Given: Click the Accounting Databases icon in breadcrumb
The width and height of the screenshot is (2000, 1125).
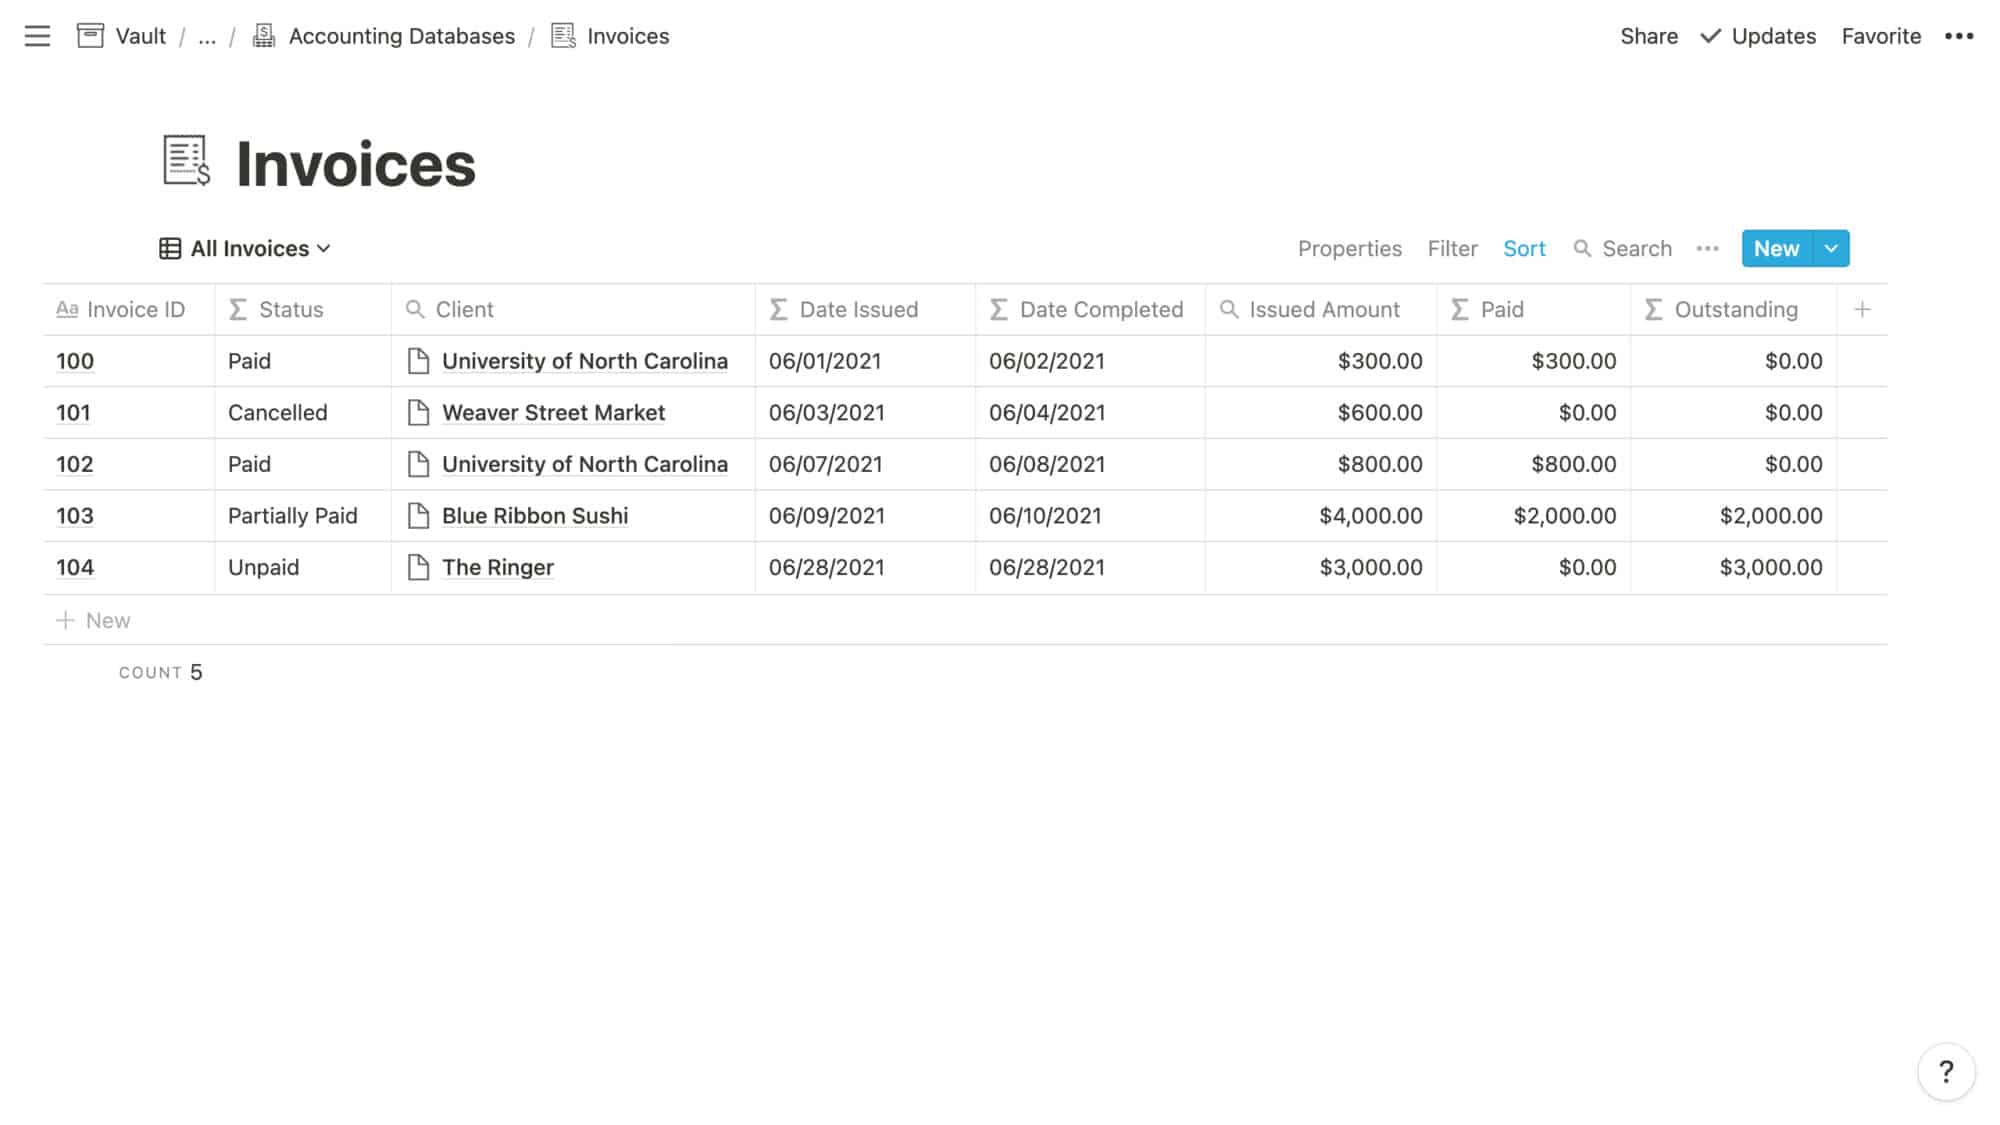Looking at the screenshot, I should [x=264, y=35].
